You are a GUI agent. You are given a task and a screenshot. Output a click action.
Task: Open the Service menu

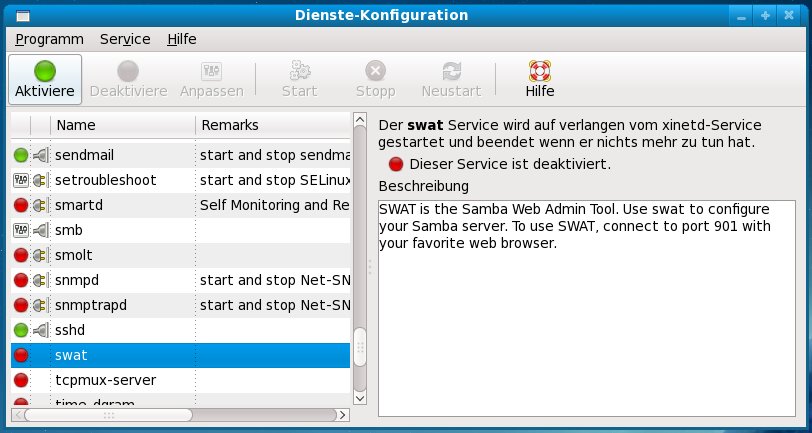[125, 39]
